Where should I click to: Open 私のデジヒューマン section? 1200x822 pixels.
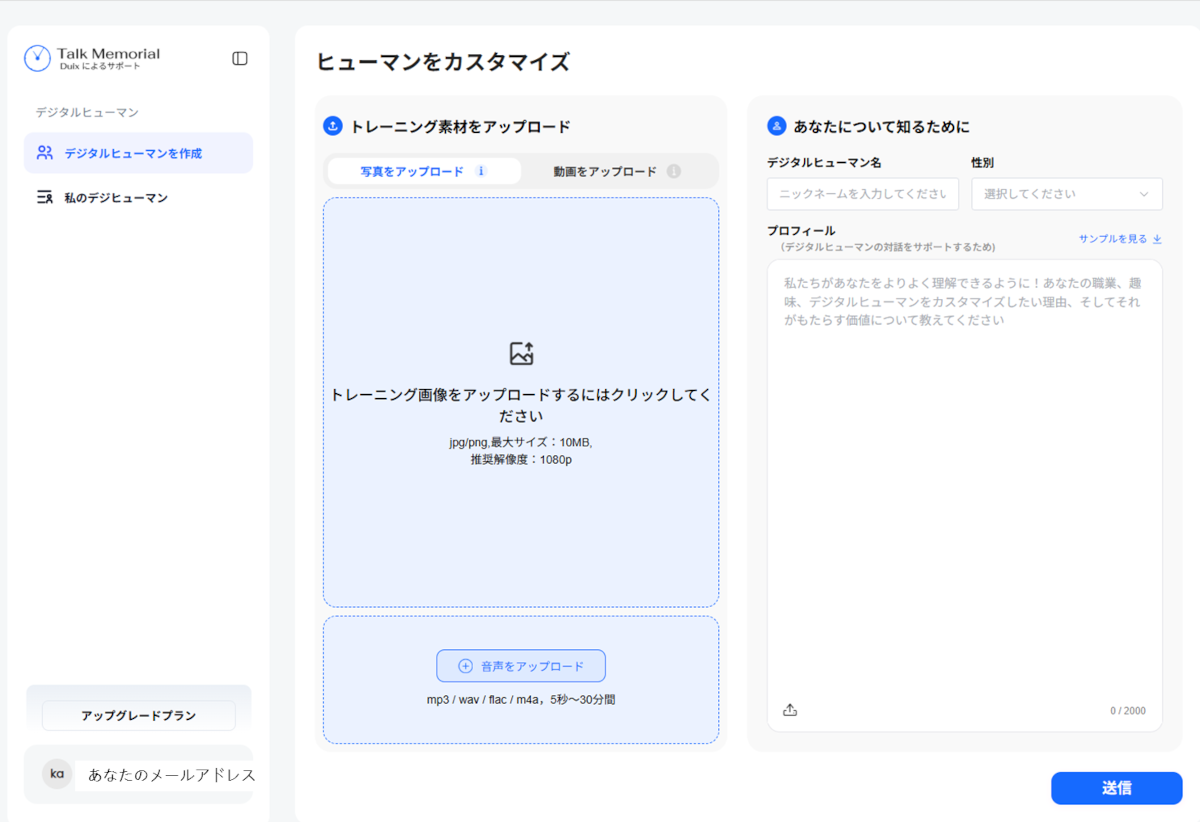[110, 197]
